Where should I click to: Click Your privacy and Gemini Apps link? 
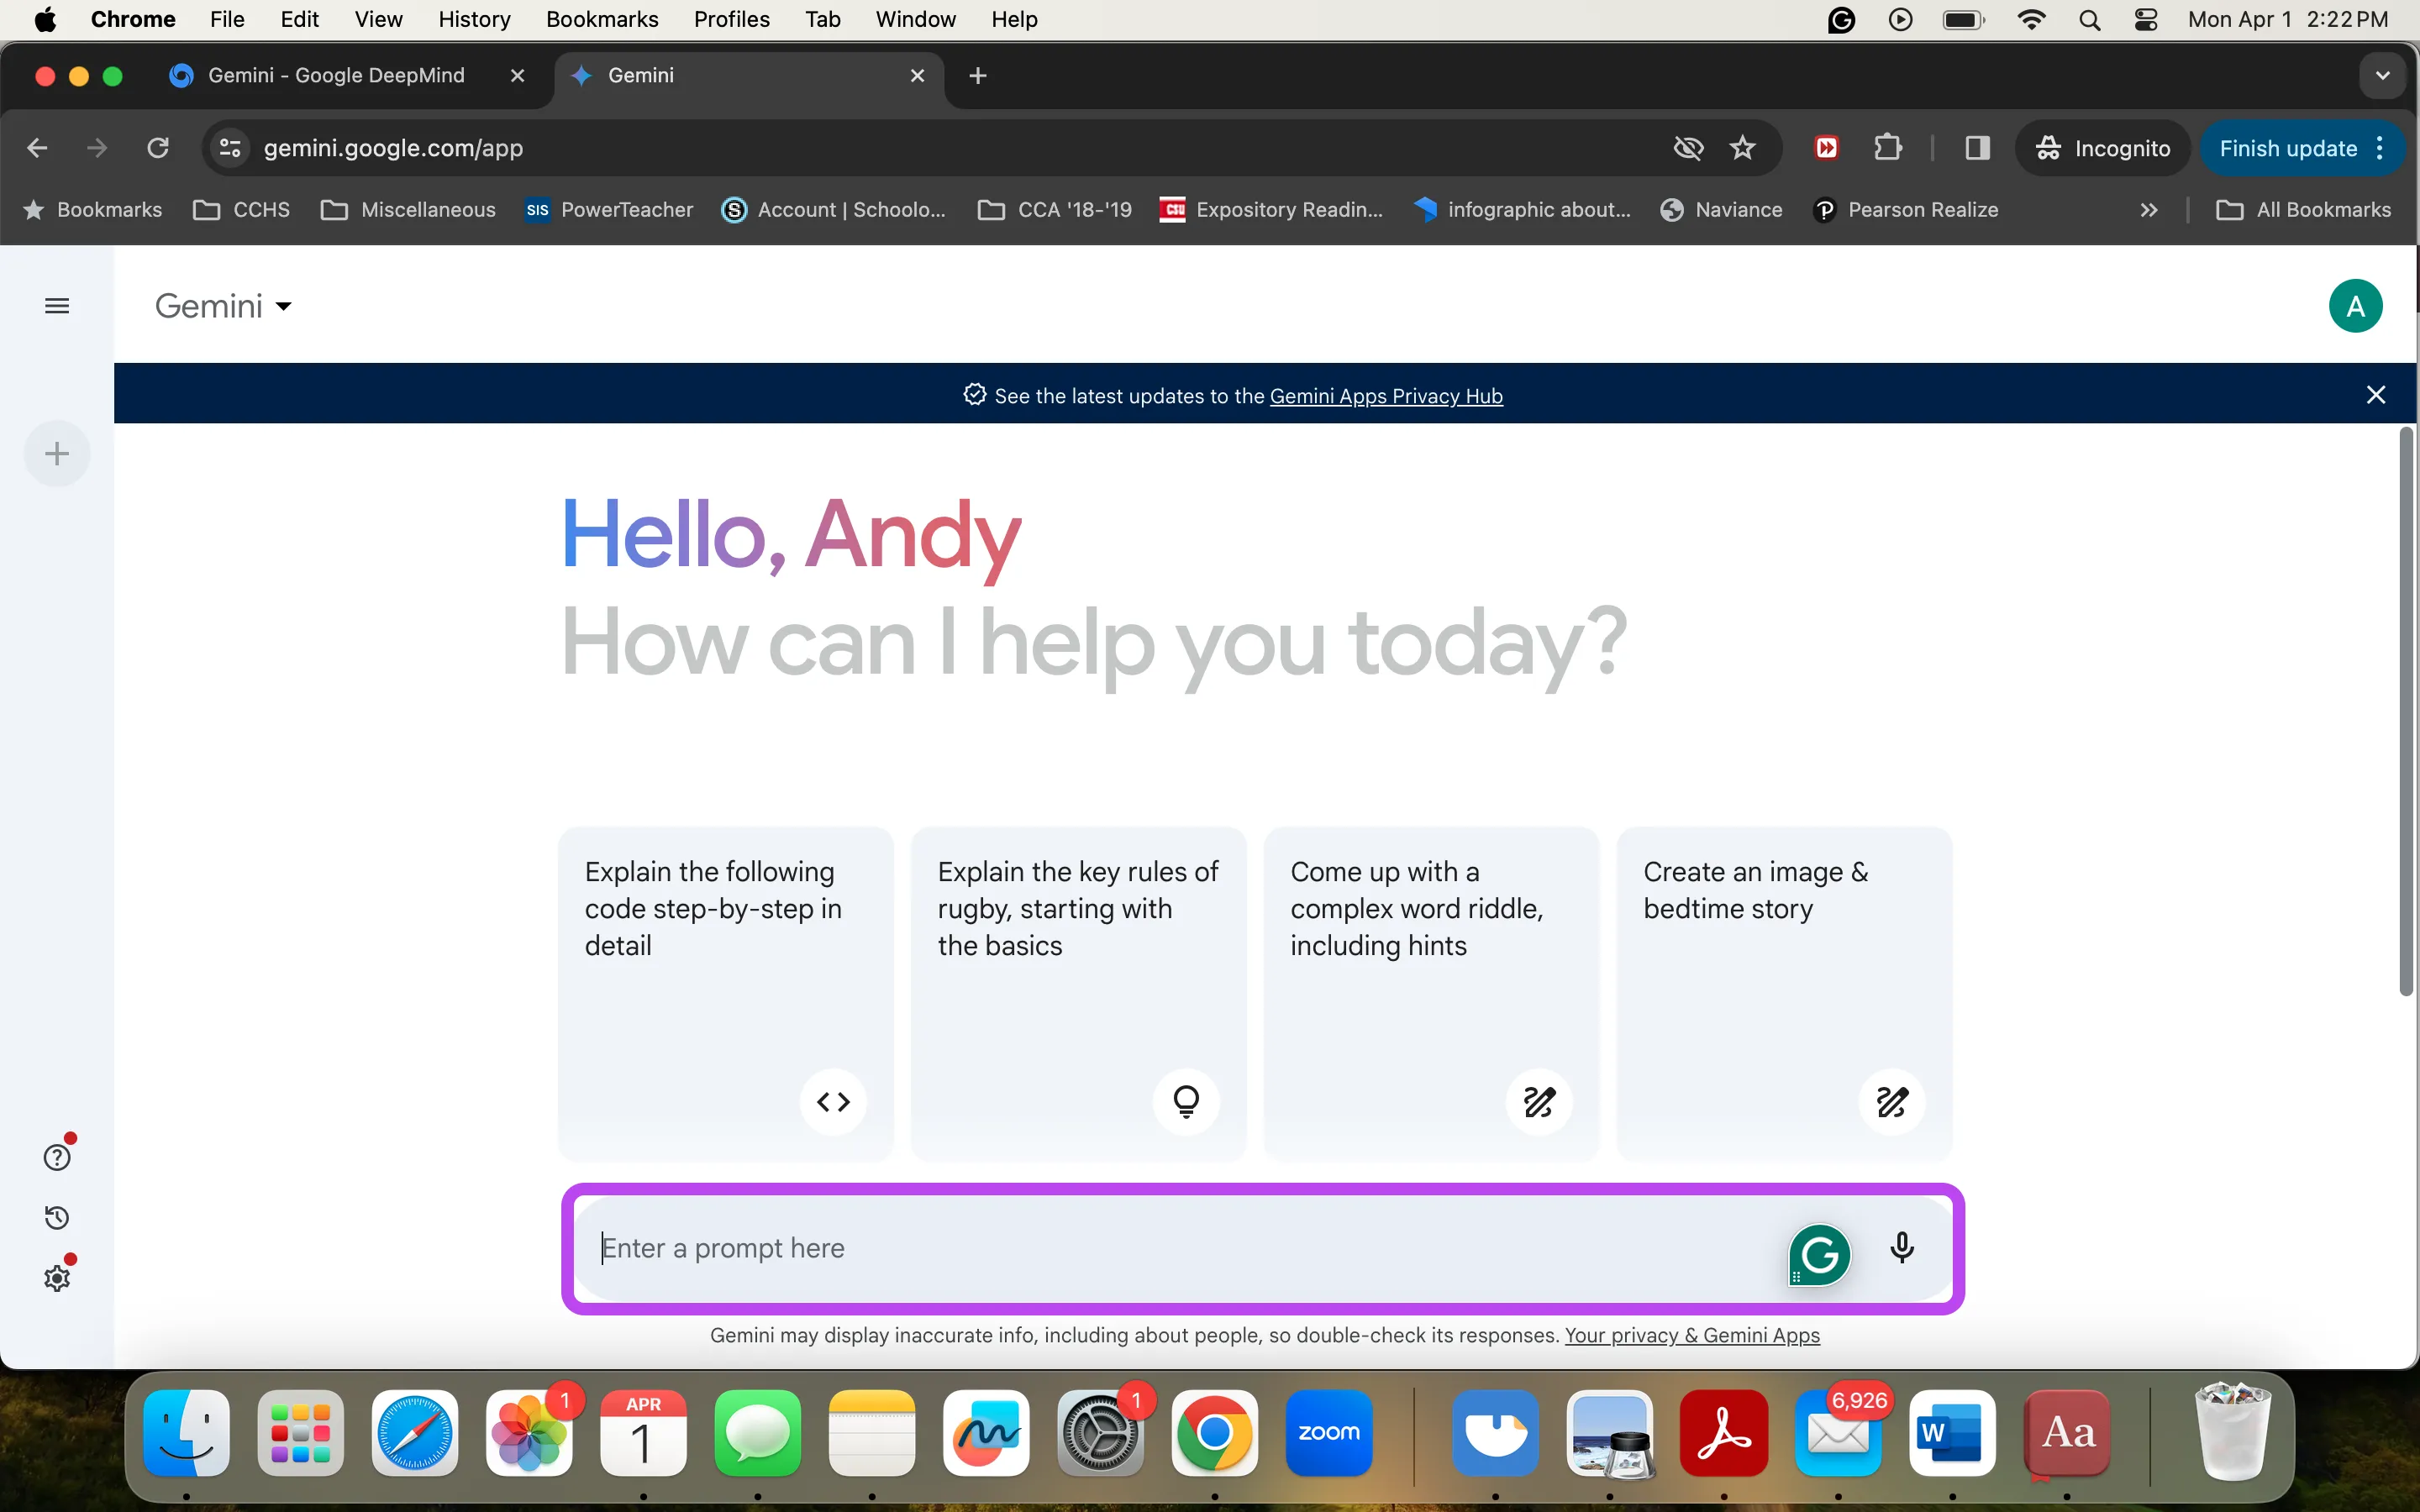pyautogui.click(x=1690, y=1334)
